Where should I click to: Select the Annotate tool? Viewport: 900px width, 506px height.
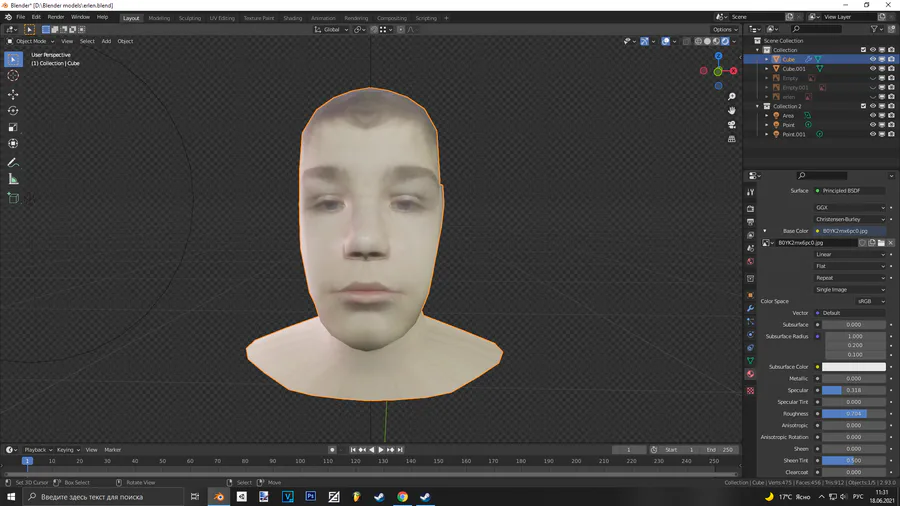click(13, 162)
